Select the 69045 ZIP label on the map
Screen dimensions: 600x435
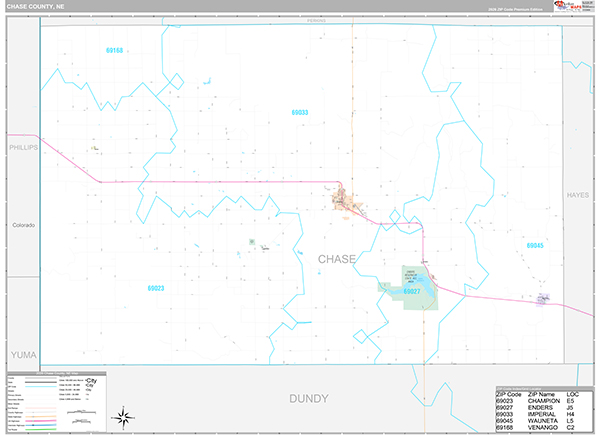pyautogui.click(x=535, y=246)
